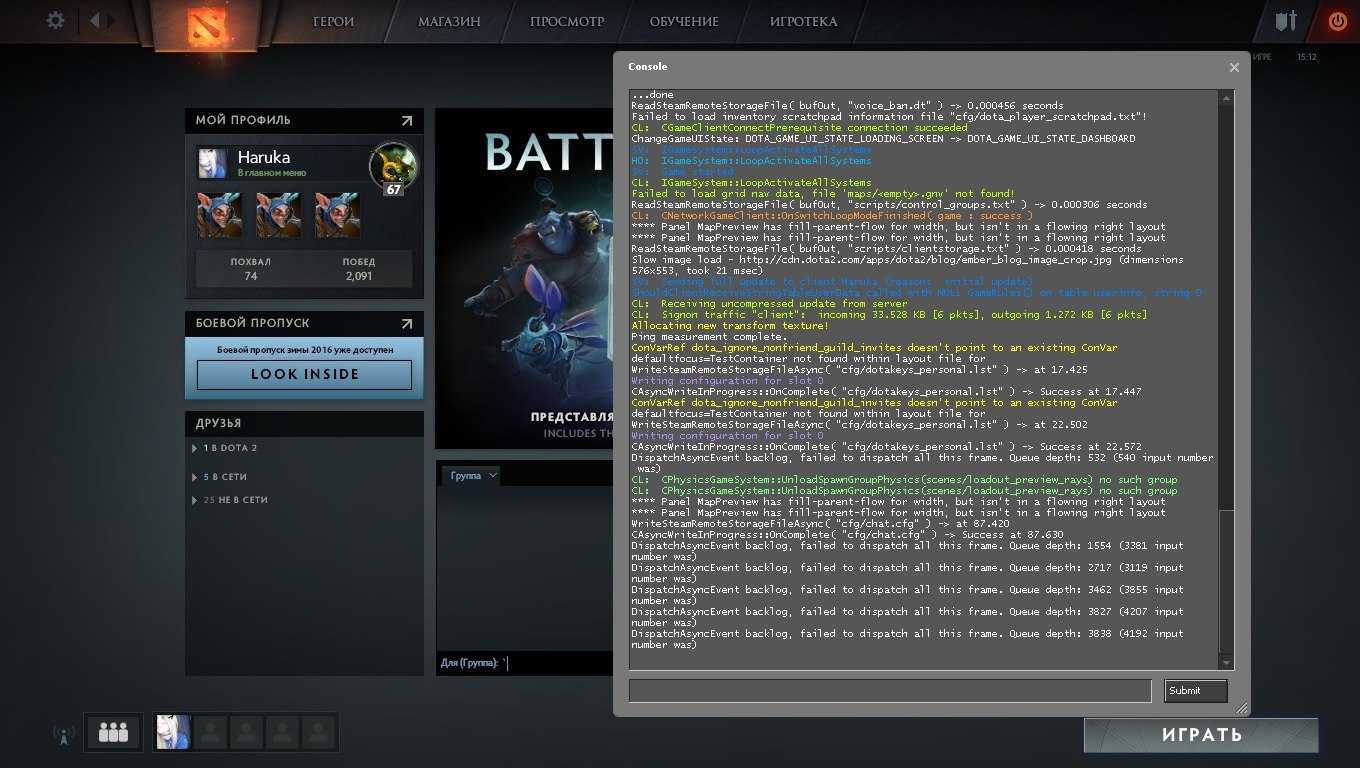Image resolution: width=1360 pixels, height=768 pixels.
Task: Open the Игротека menu
Action: pos(804,21)
